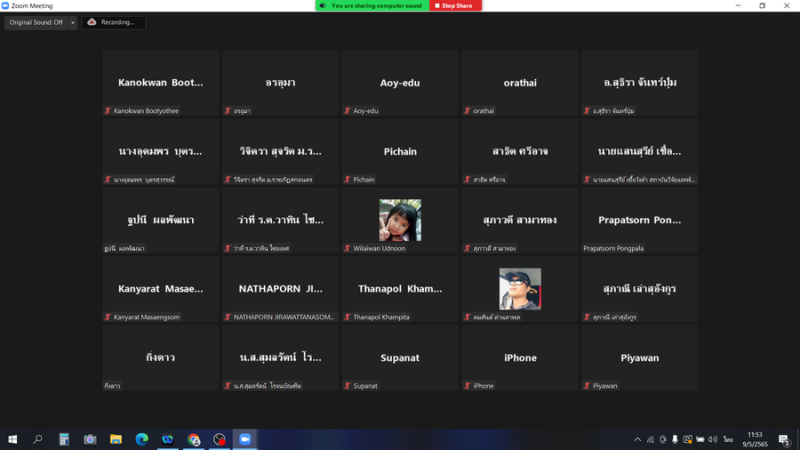The image size is (800, 450).
Task: Click the Recording cloud indicator
Action: click(113, 22)
